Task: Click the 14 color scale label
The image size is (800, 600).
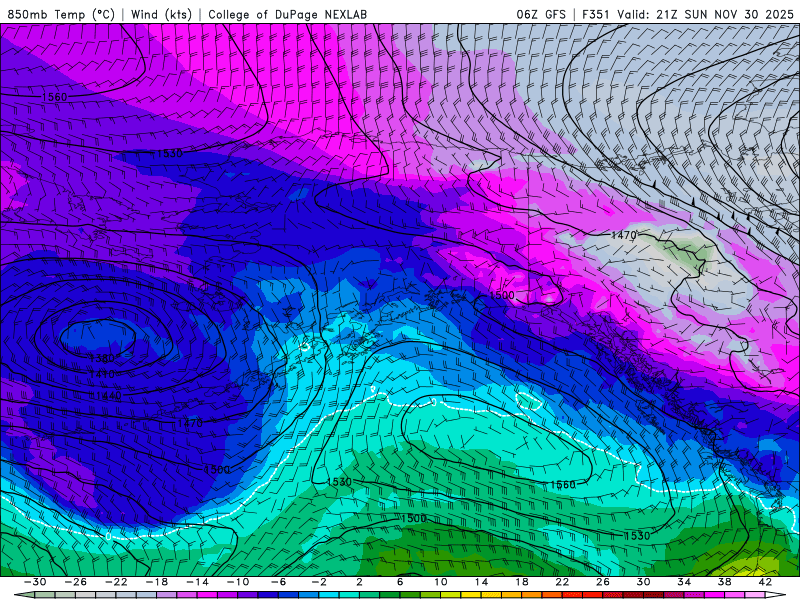Action: tap(481, 582)
